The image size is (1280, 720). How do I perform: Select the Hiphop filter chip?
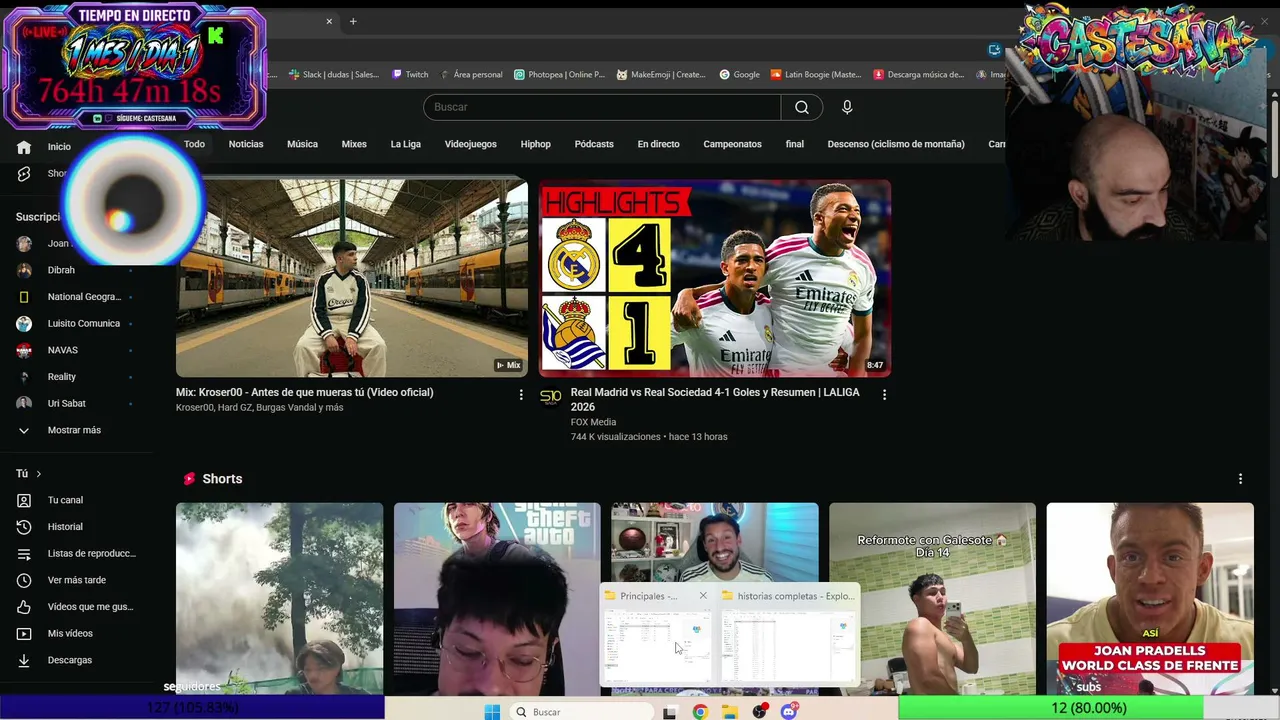(x=536, y=144)
